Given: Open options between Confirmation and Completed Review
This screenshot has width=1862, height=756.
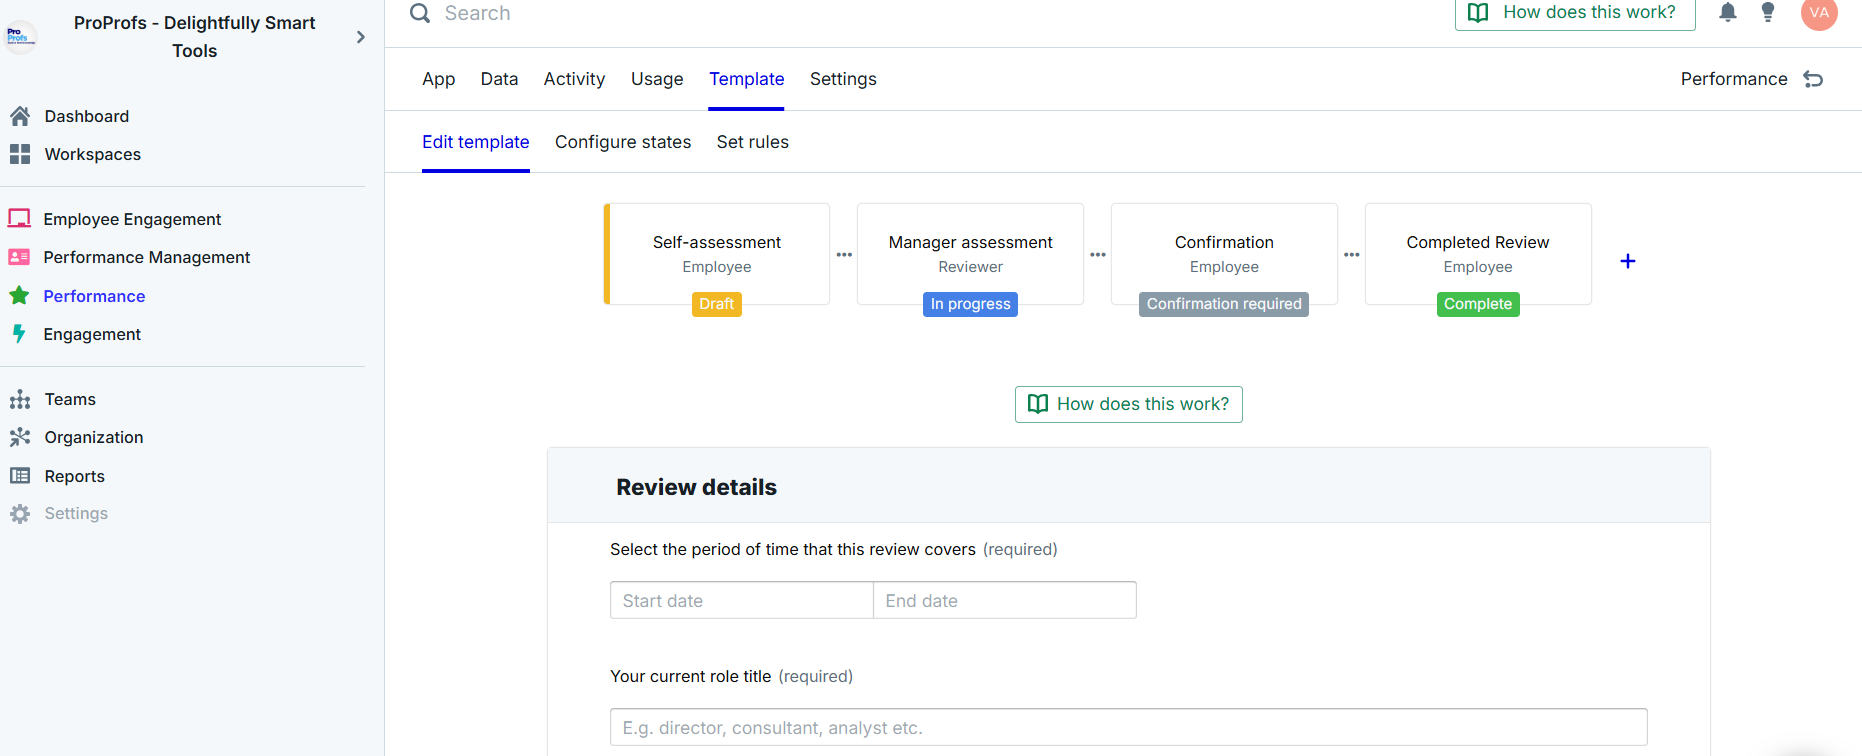Looking at the screenshot, I should pos(1352,255).
